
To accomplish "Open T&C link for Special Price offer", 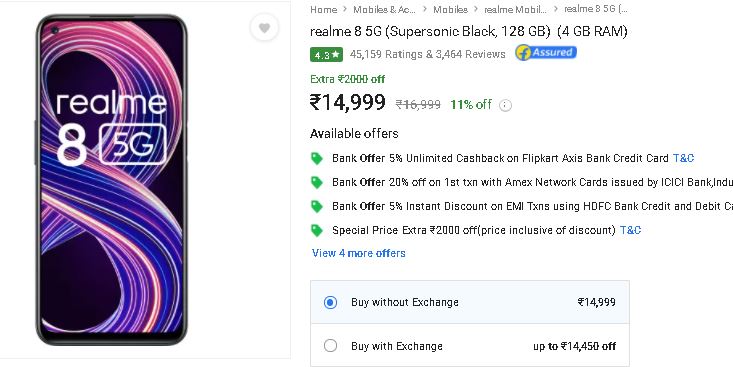I will [630, 230].
